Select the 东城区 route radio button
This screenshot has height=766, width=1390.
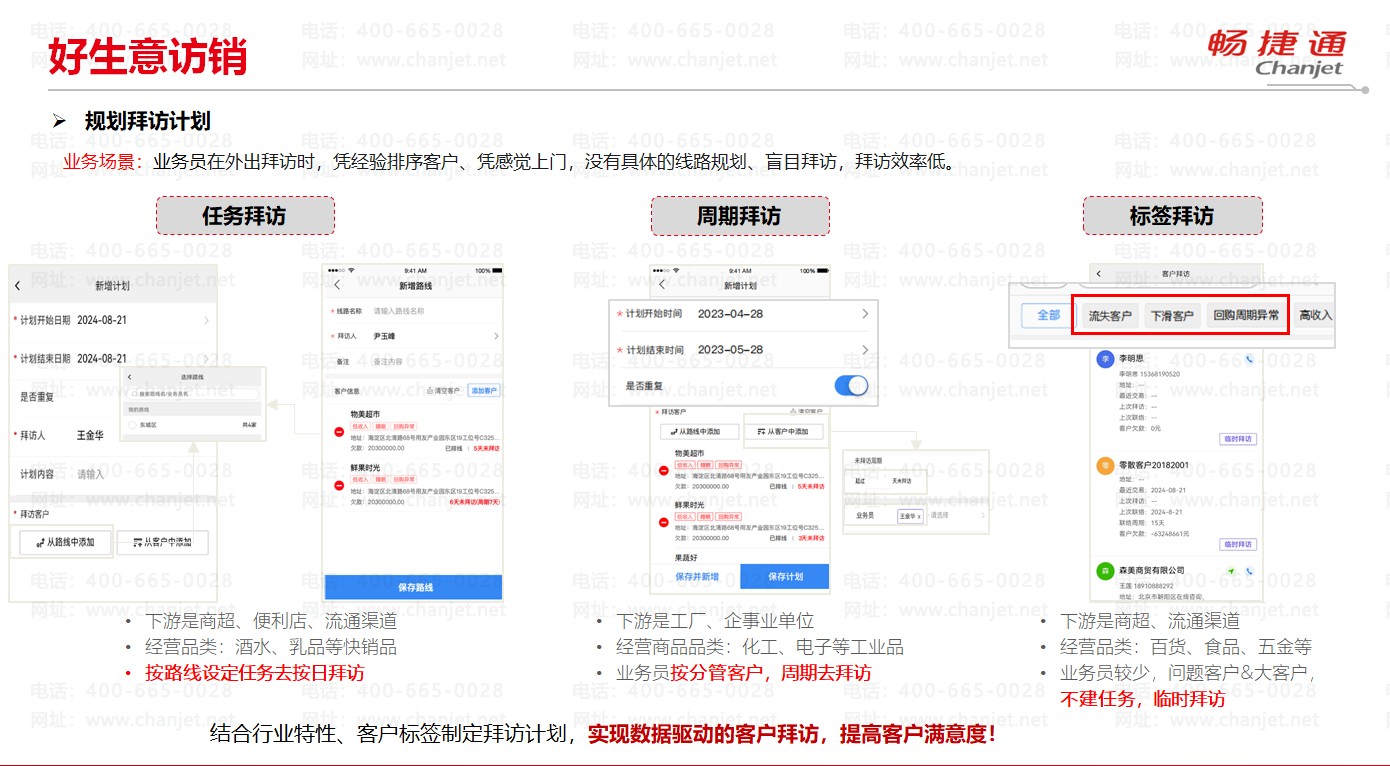[132, 425]
